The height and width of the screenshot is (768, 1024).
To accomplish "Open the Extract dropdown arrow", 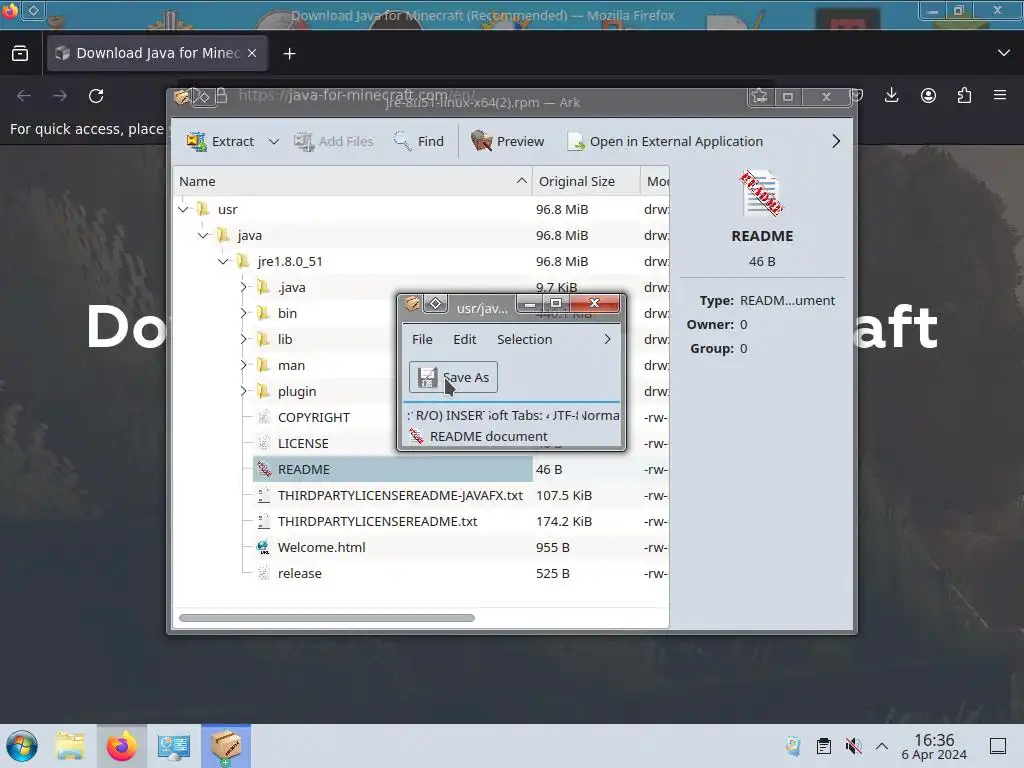I will [x=274, y=141].
